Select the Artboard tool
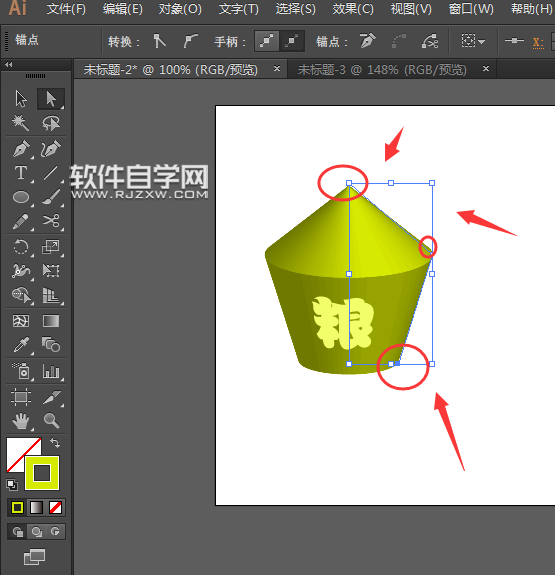The image size is (555, 575). click(x=21, y=397)
